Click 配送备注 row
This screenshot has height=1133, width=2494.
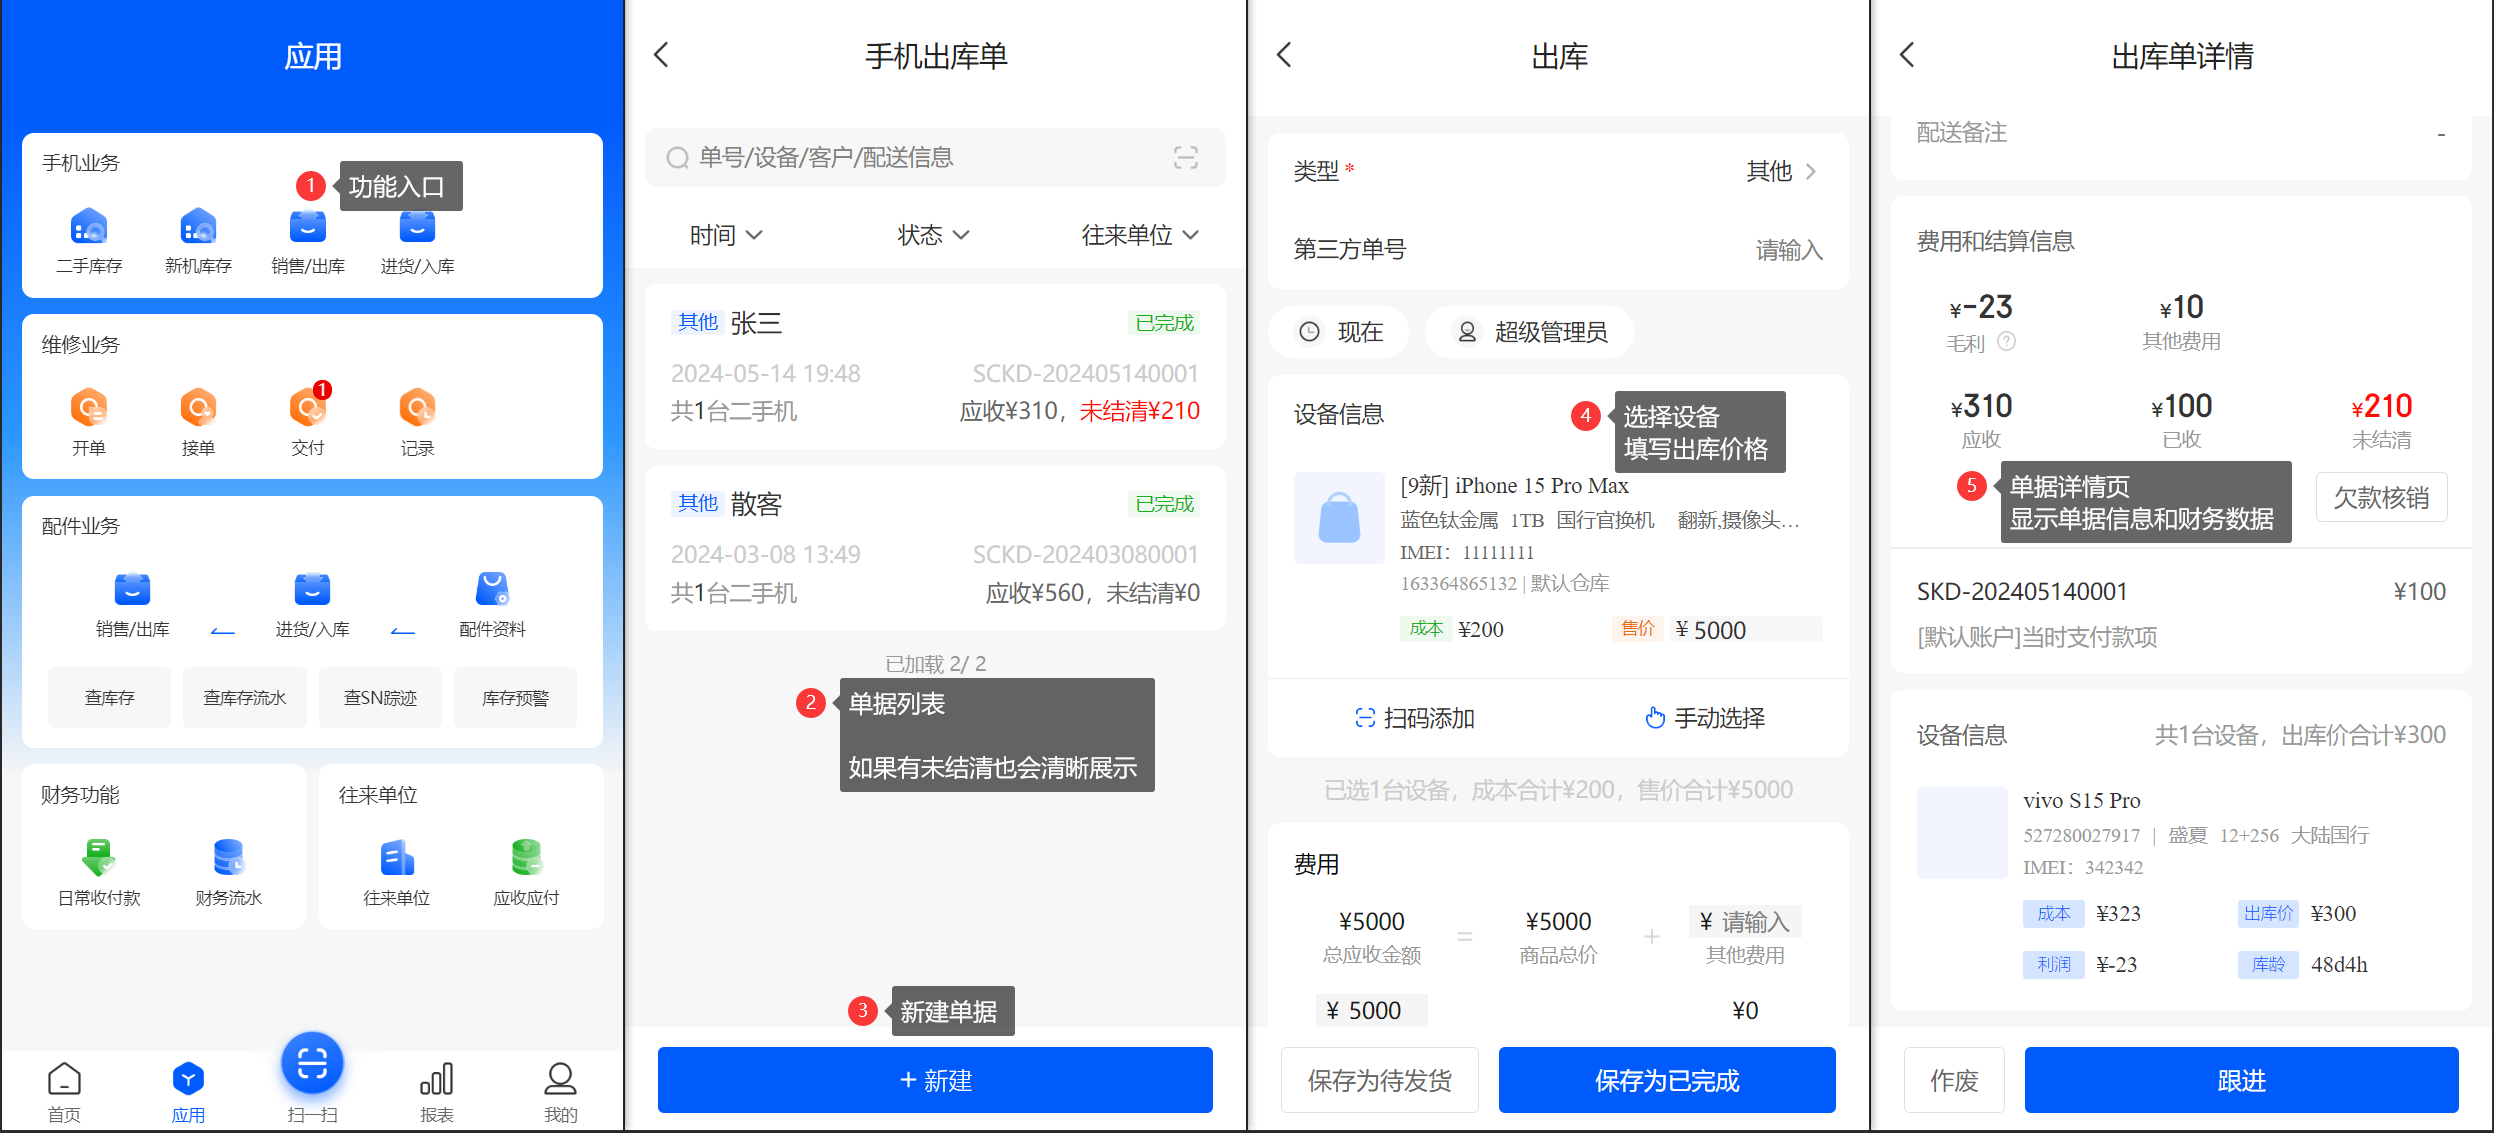(x=2181, y=133)
